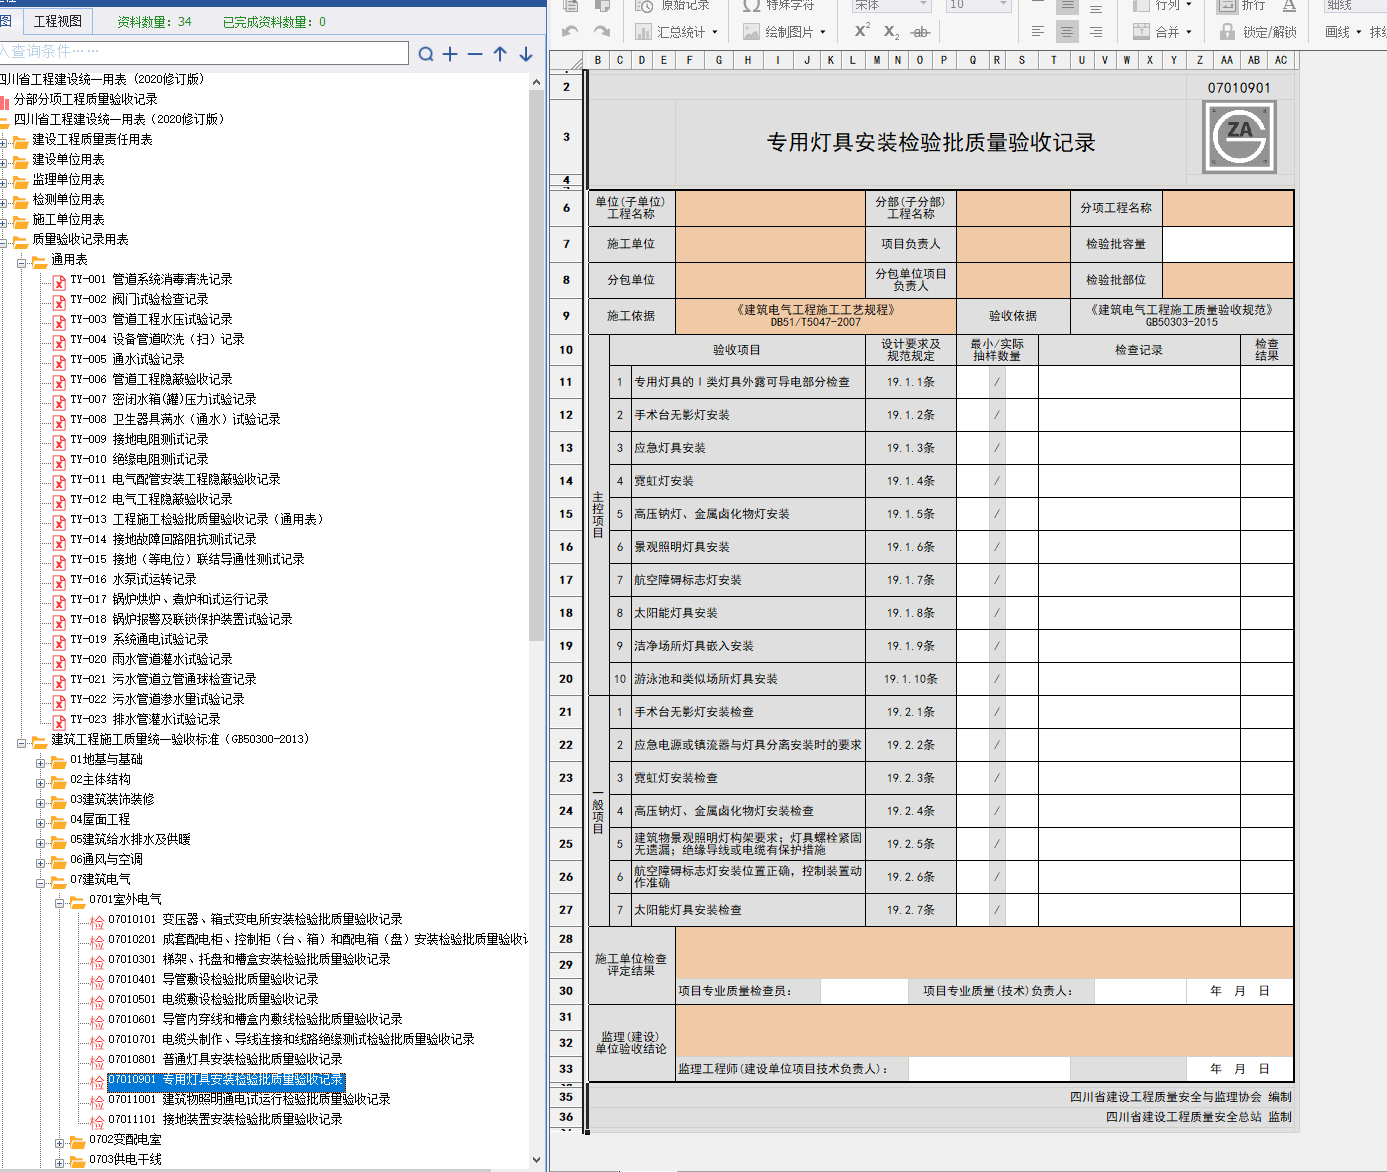Click the PDF icon next to TY-001 管道系统消毒清洗记录
Screen dimensions: 1387x1172
[x=59, y=281]
